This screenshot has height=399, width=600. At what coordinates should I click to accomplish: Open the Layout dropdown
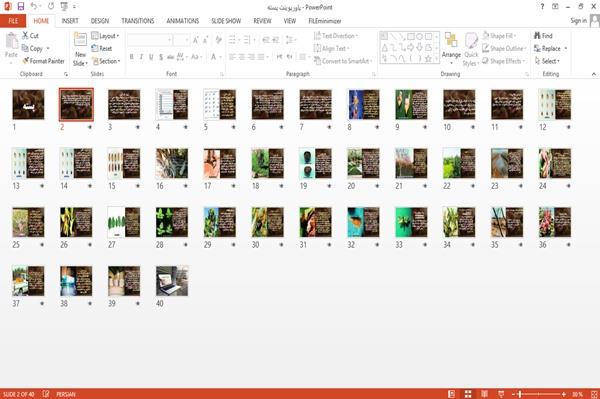coord(106,36)
